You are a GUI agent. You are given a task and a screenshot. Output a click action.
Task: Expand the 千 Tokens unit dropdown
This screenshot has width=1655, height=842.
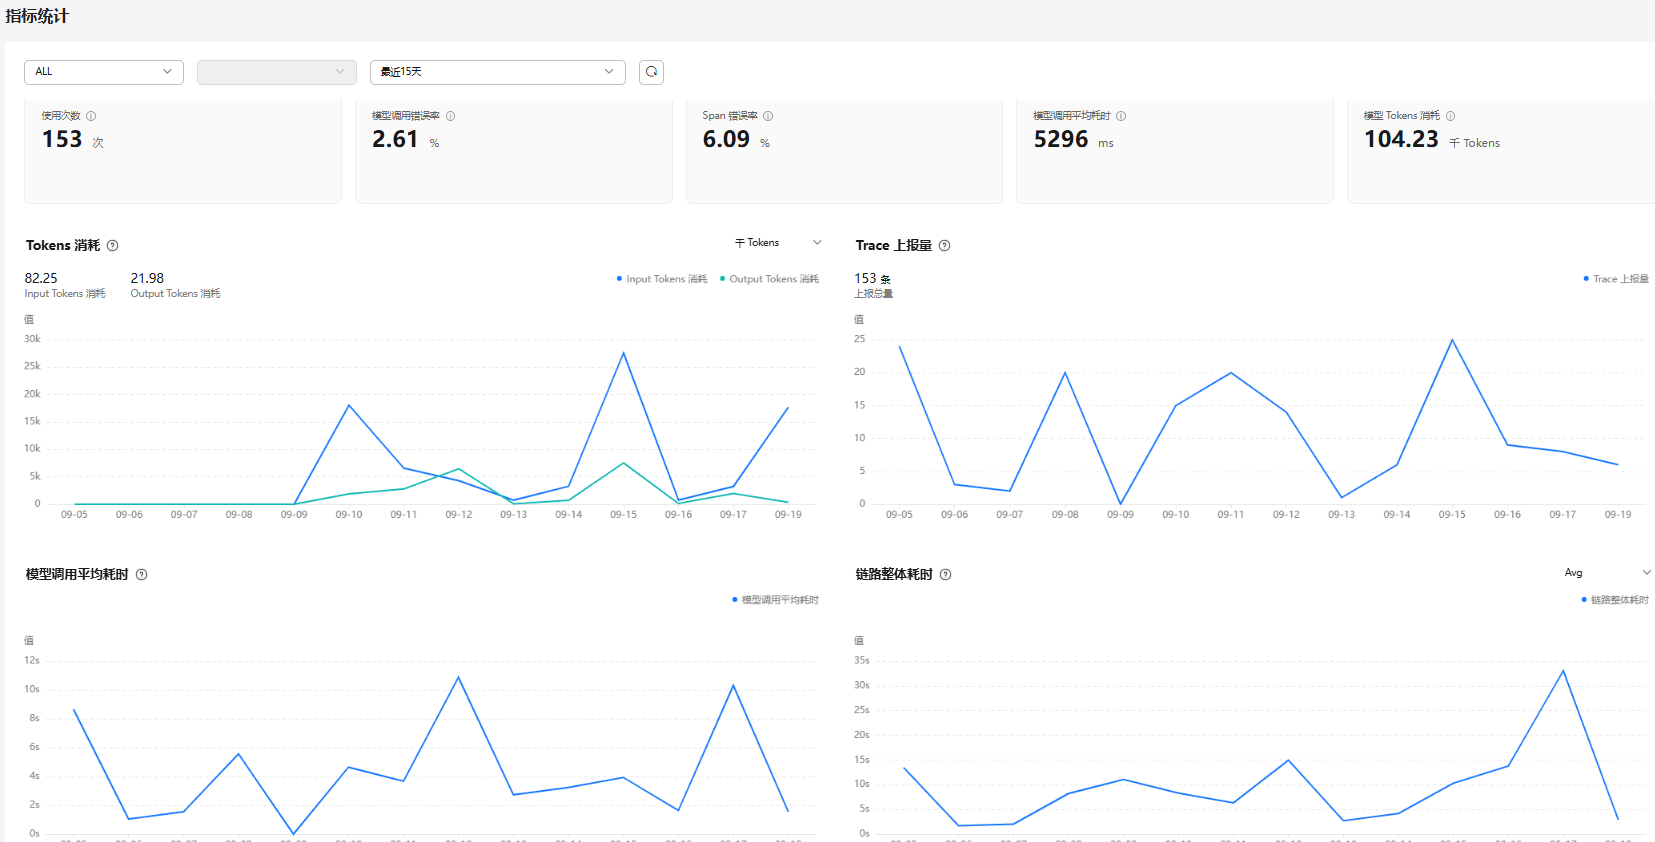778,243
